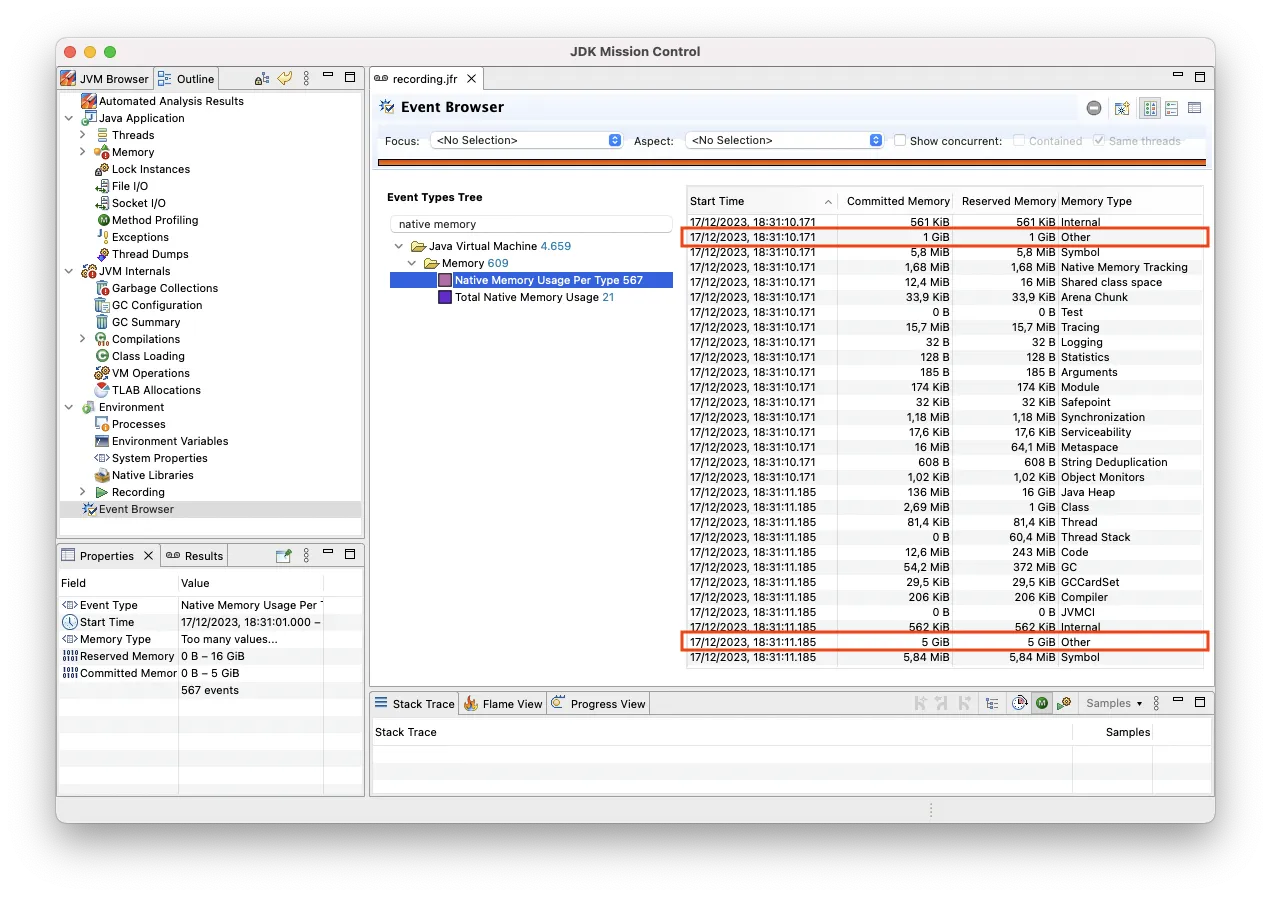Select the Stack Trace tab
The image size is (1271, 897).
click(414, 703)
